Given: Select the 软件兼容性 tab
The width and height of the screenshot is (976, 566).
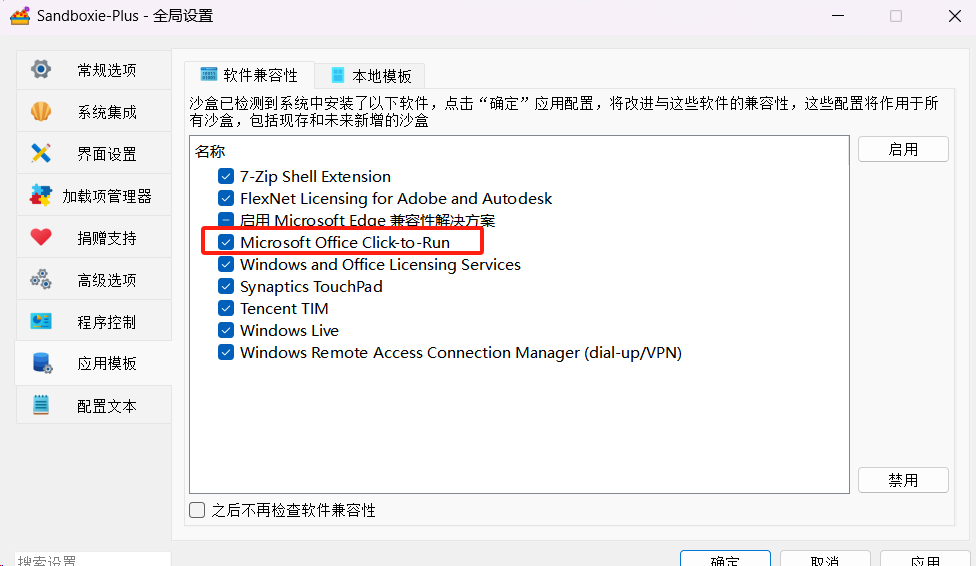Looking at the screenshot, I should tap(249, 75).
